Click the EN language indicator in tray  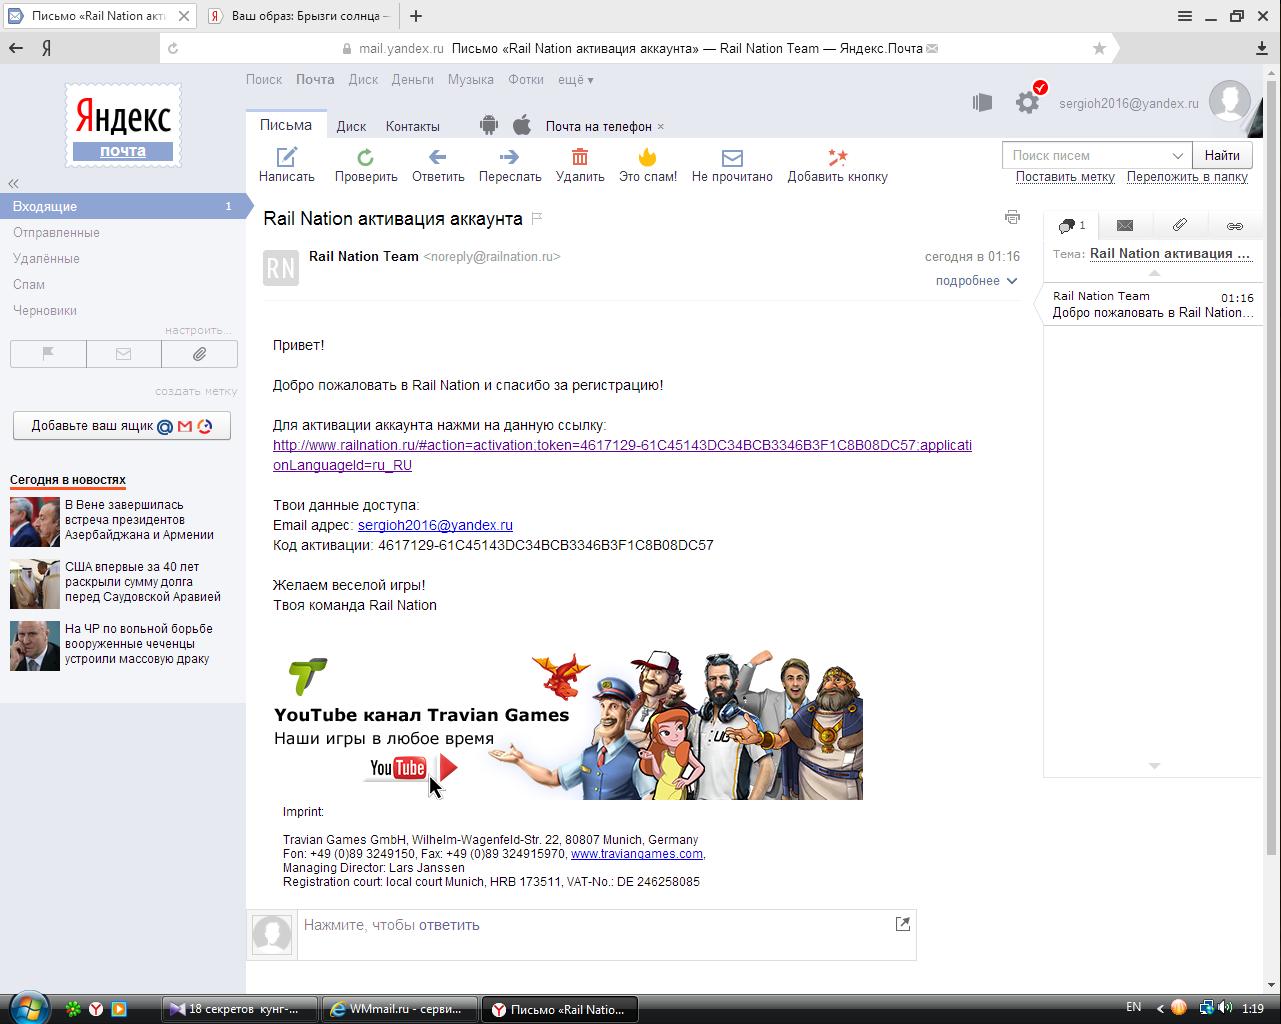[1134, 1007]
